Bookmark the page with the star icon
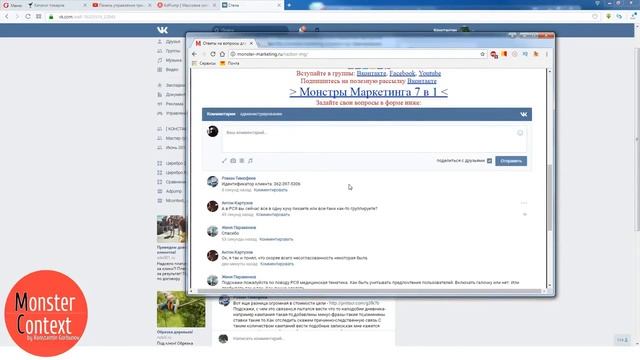The width and height of the screenshot is (640, 360). click(x=482, y=54)
